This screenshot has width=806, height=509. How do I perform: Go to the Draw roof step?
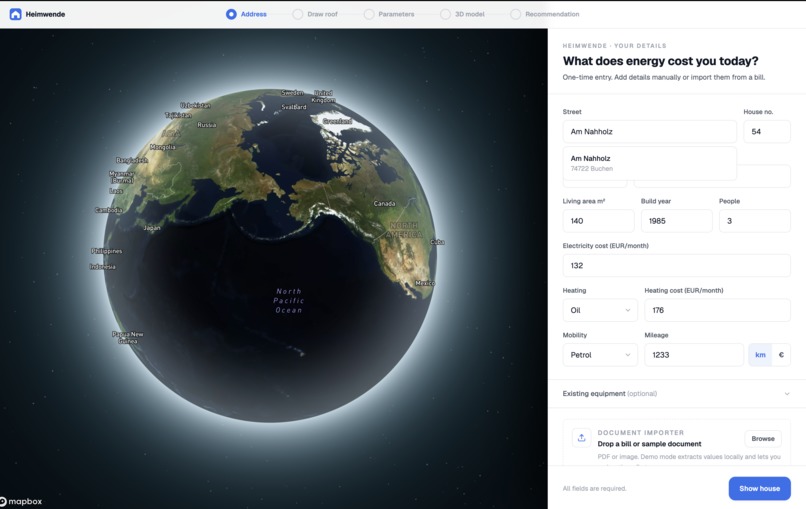tap(315, 14)
